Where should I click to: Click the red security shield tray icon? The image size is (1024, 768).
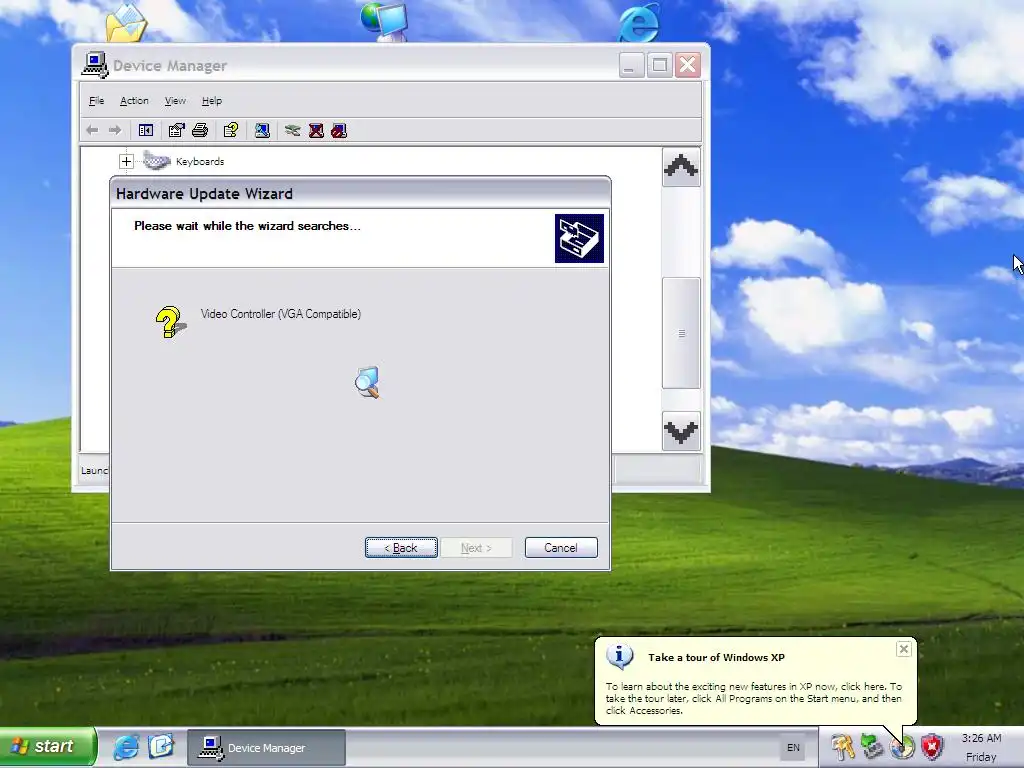[932, 746]
